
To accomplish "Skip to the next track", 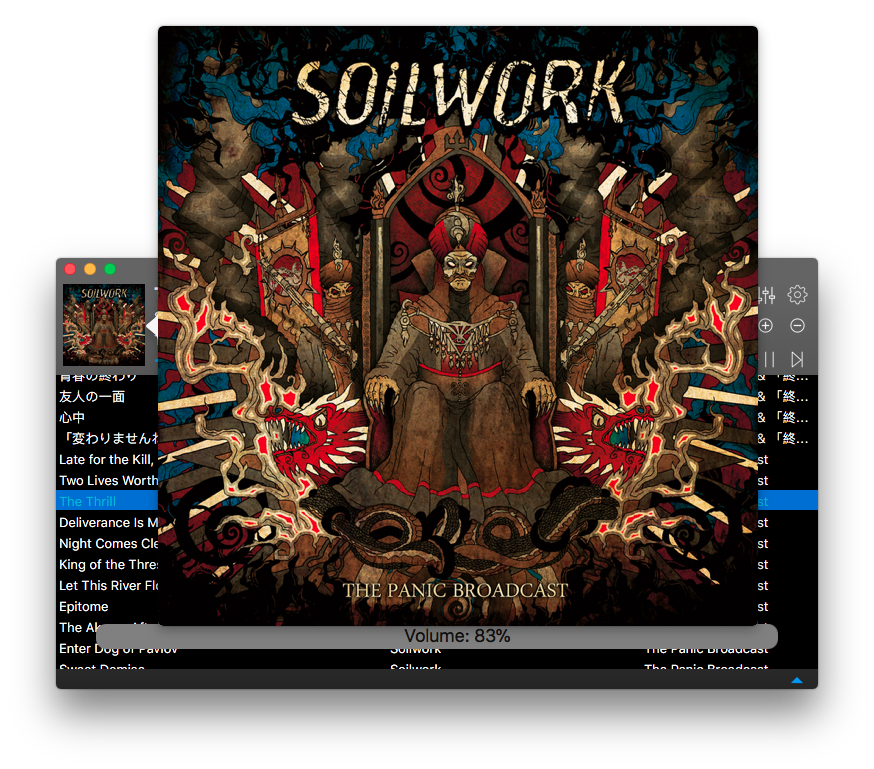I will point(797,359).
